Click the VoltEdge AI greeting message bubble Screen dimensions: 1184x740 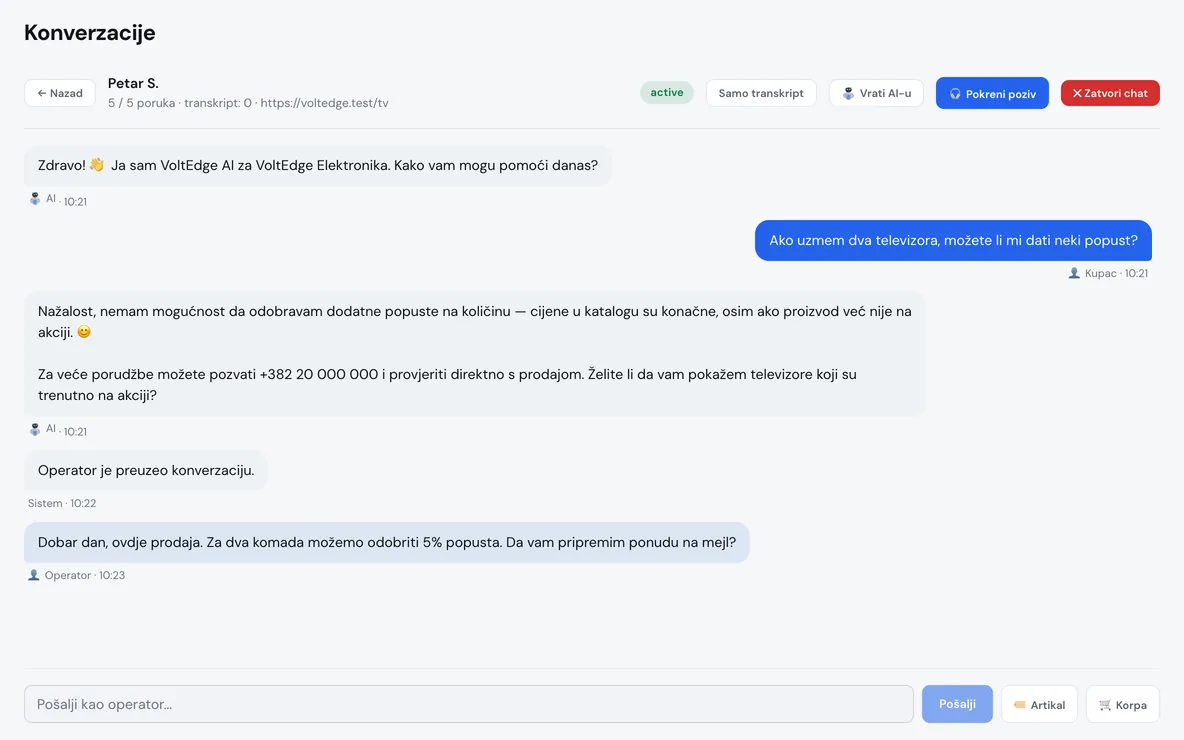[317, 165]
